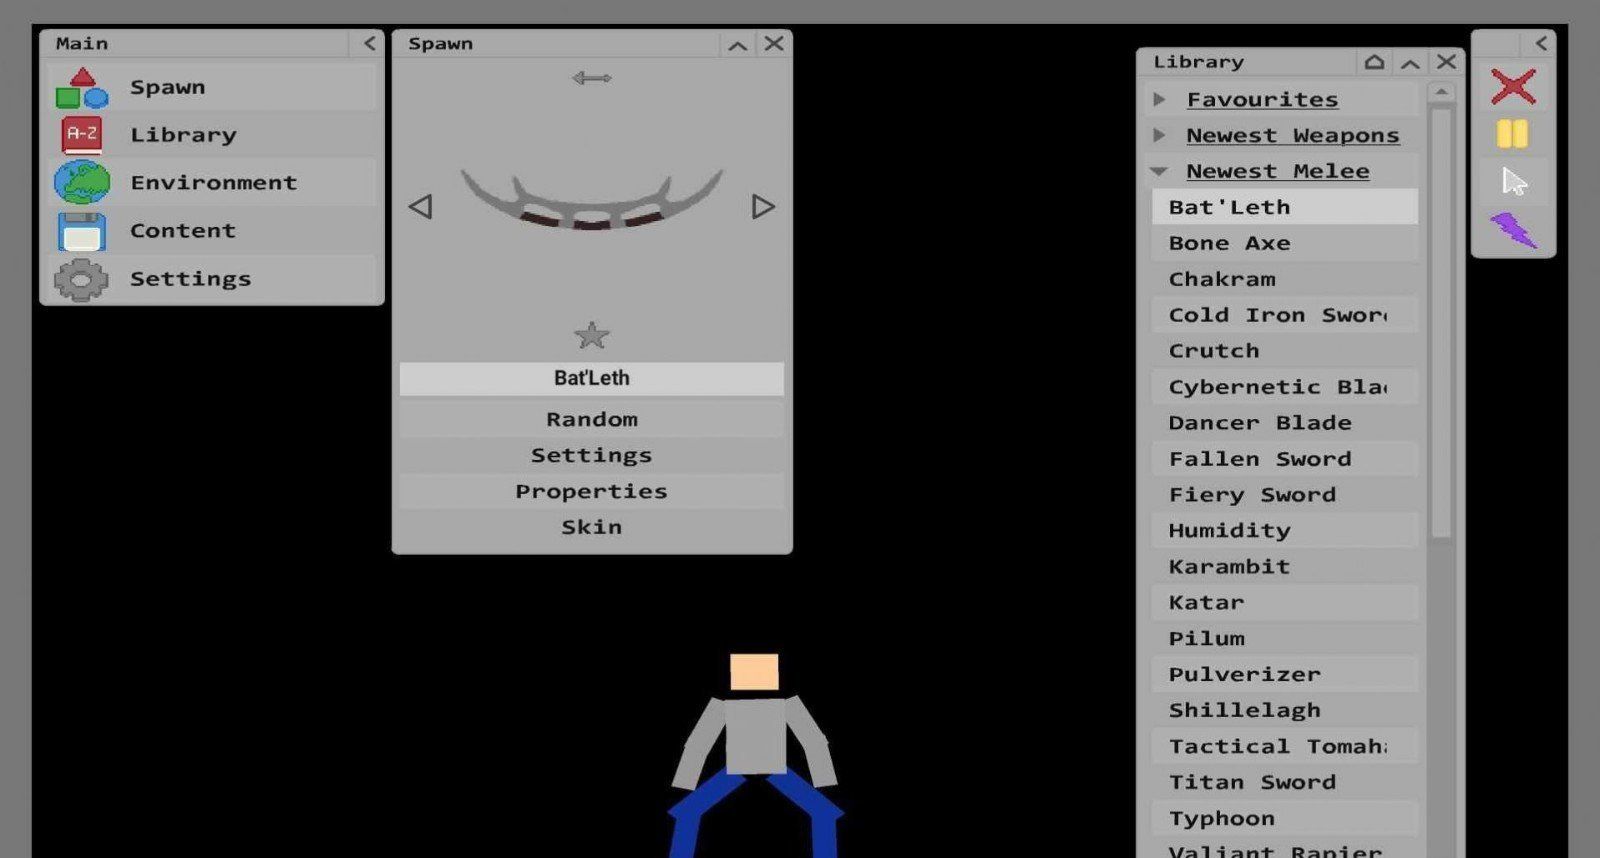1600x858 pixels.
Task: Click the Content floppy disk icon
Action: click(x=82, y=231)
